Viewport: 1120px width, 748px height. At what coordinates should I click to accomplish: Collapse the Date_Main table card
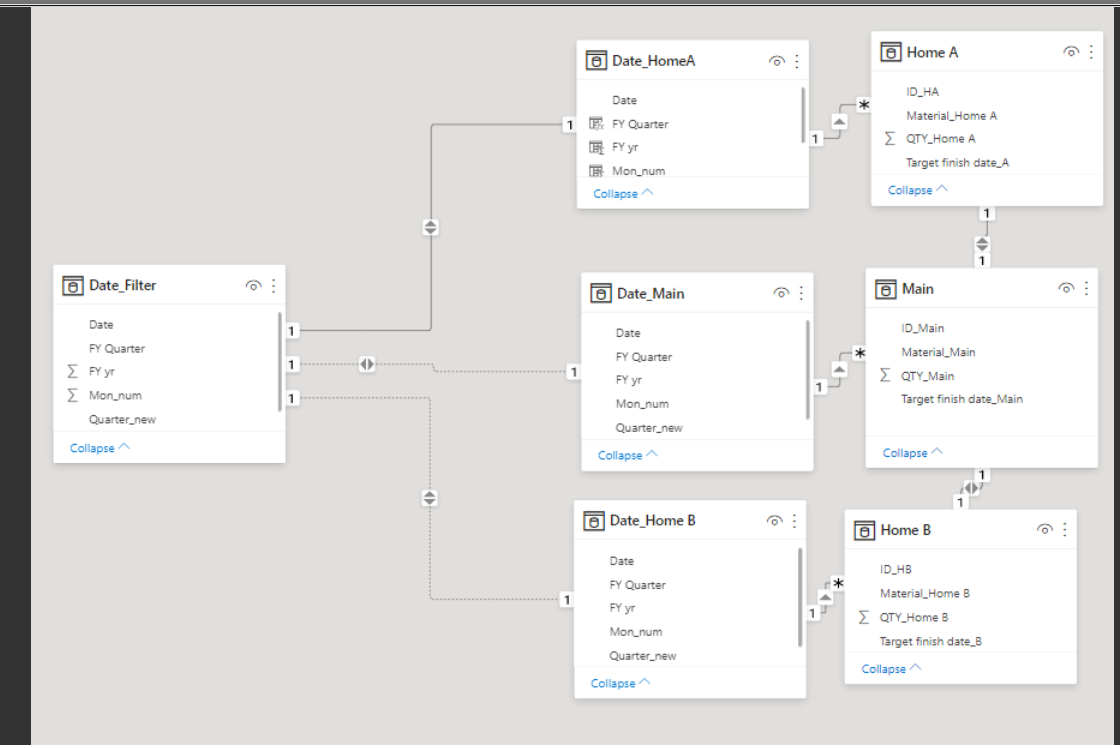pos(628,455)
